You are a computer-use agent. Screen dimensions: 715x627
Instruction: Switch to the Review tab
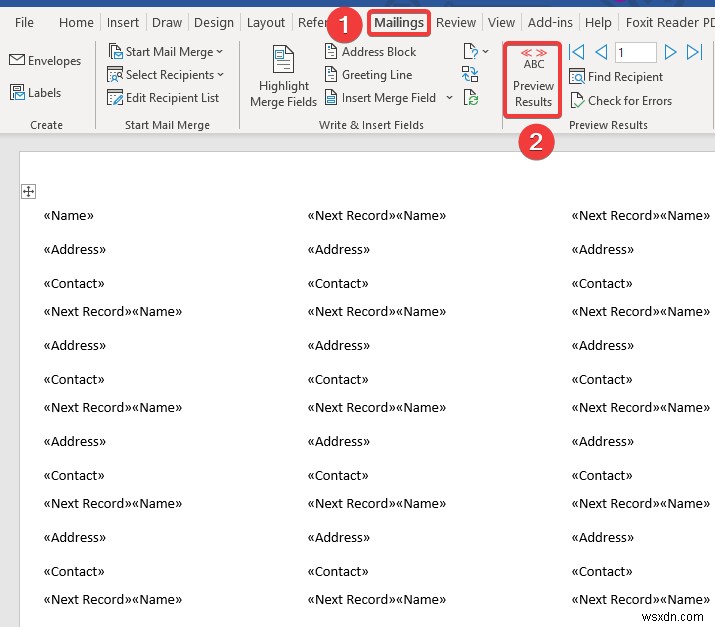(x=456, y=22)
